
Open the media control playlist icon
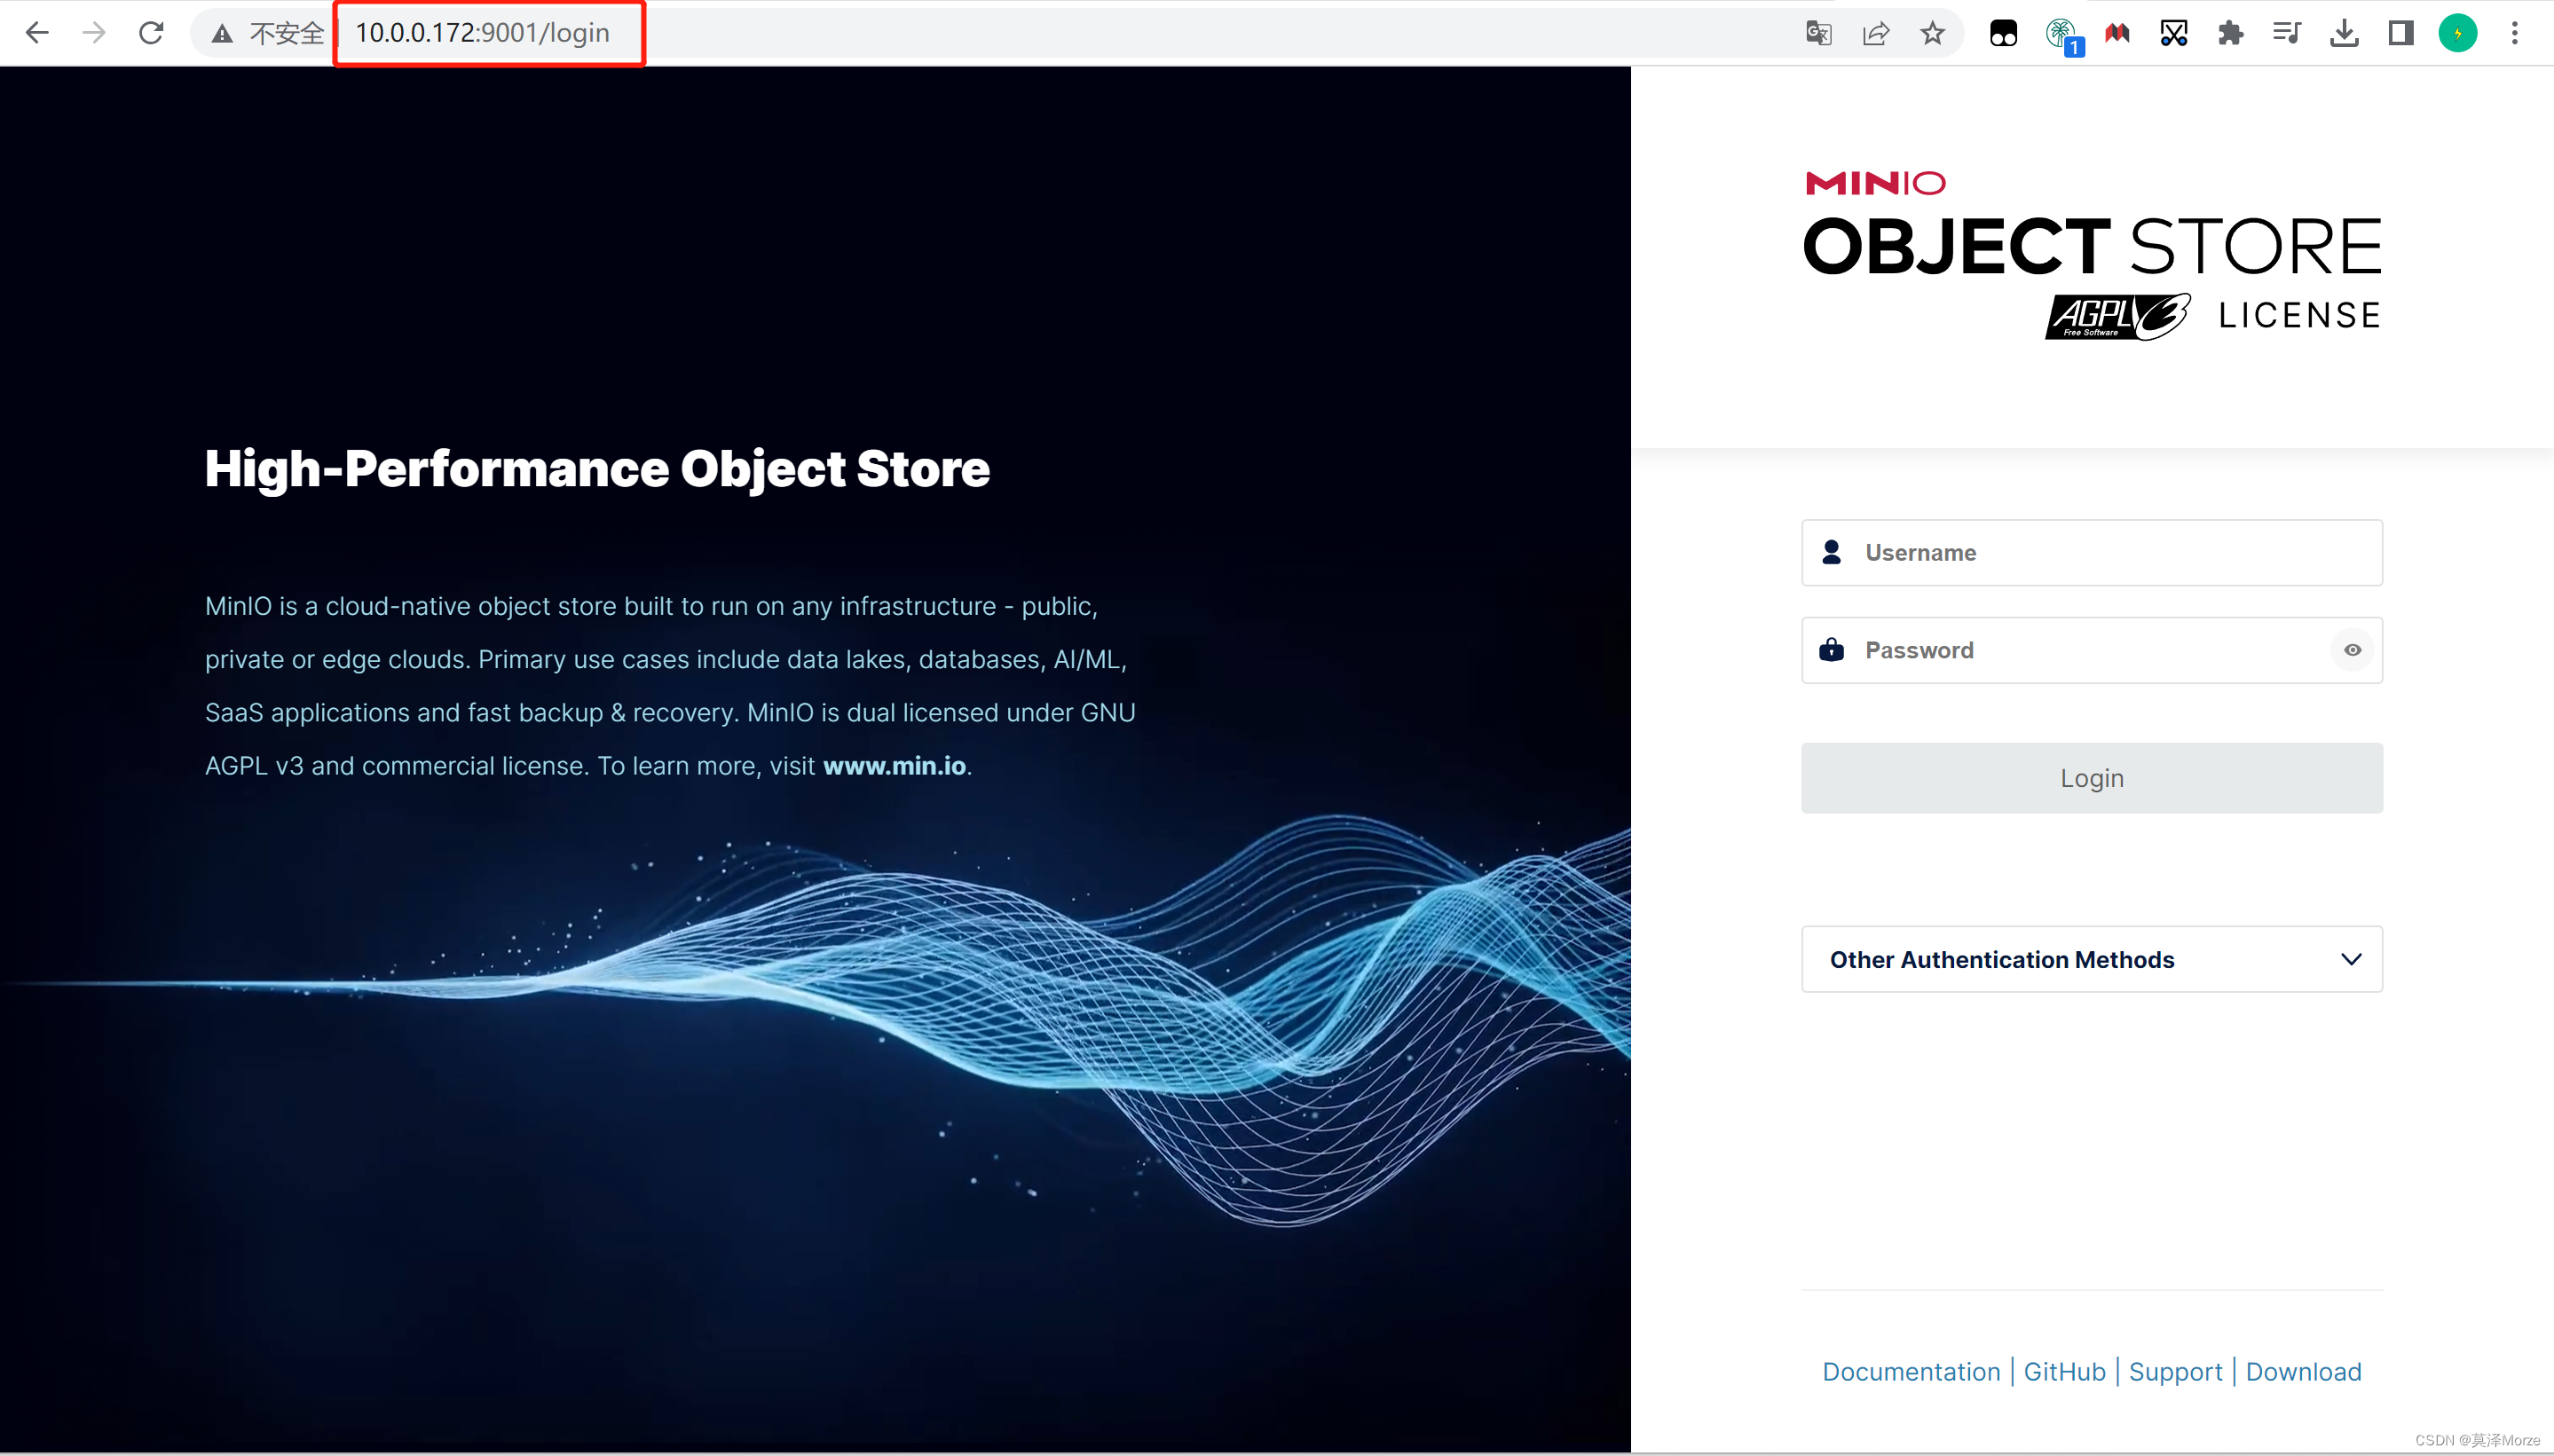pos(2287,33)
